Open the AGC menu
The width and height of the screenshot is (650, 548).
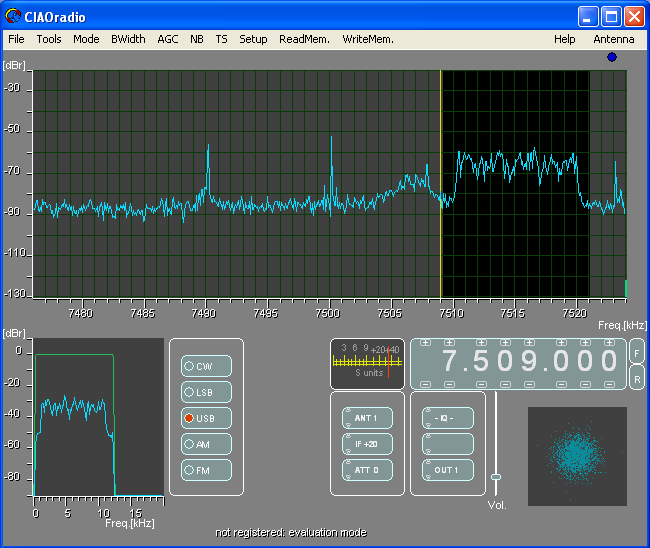pyautogui.click(x=168, y=39)
